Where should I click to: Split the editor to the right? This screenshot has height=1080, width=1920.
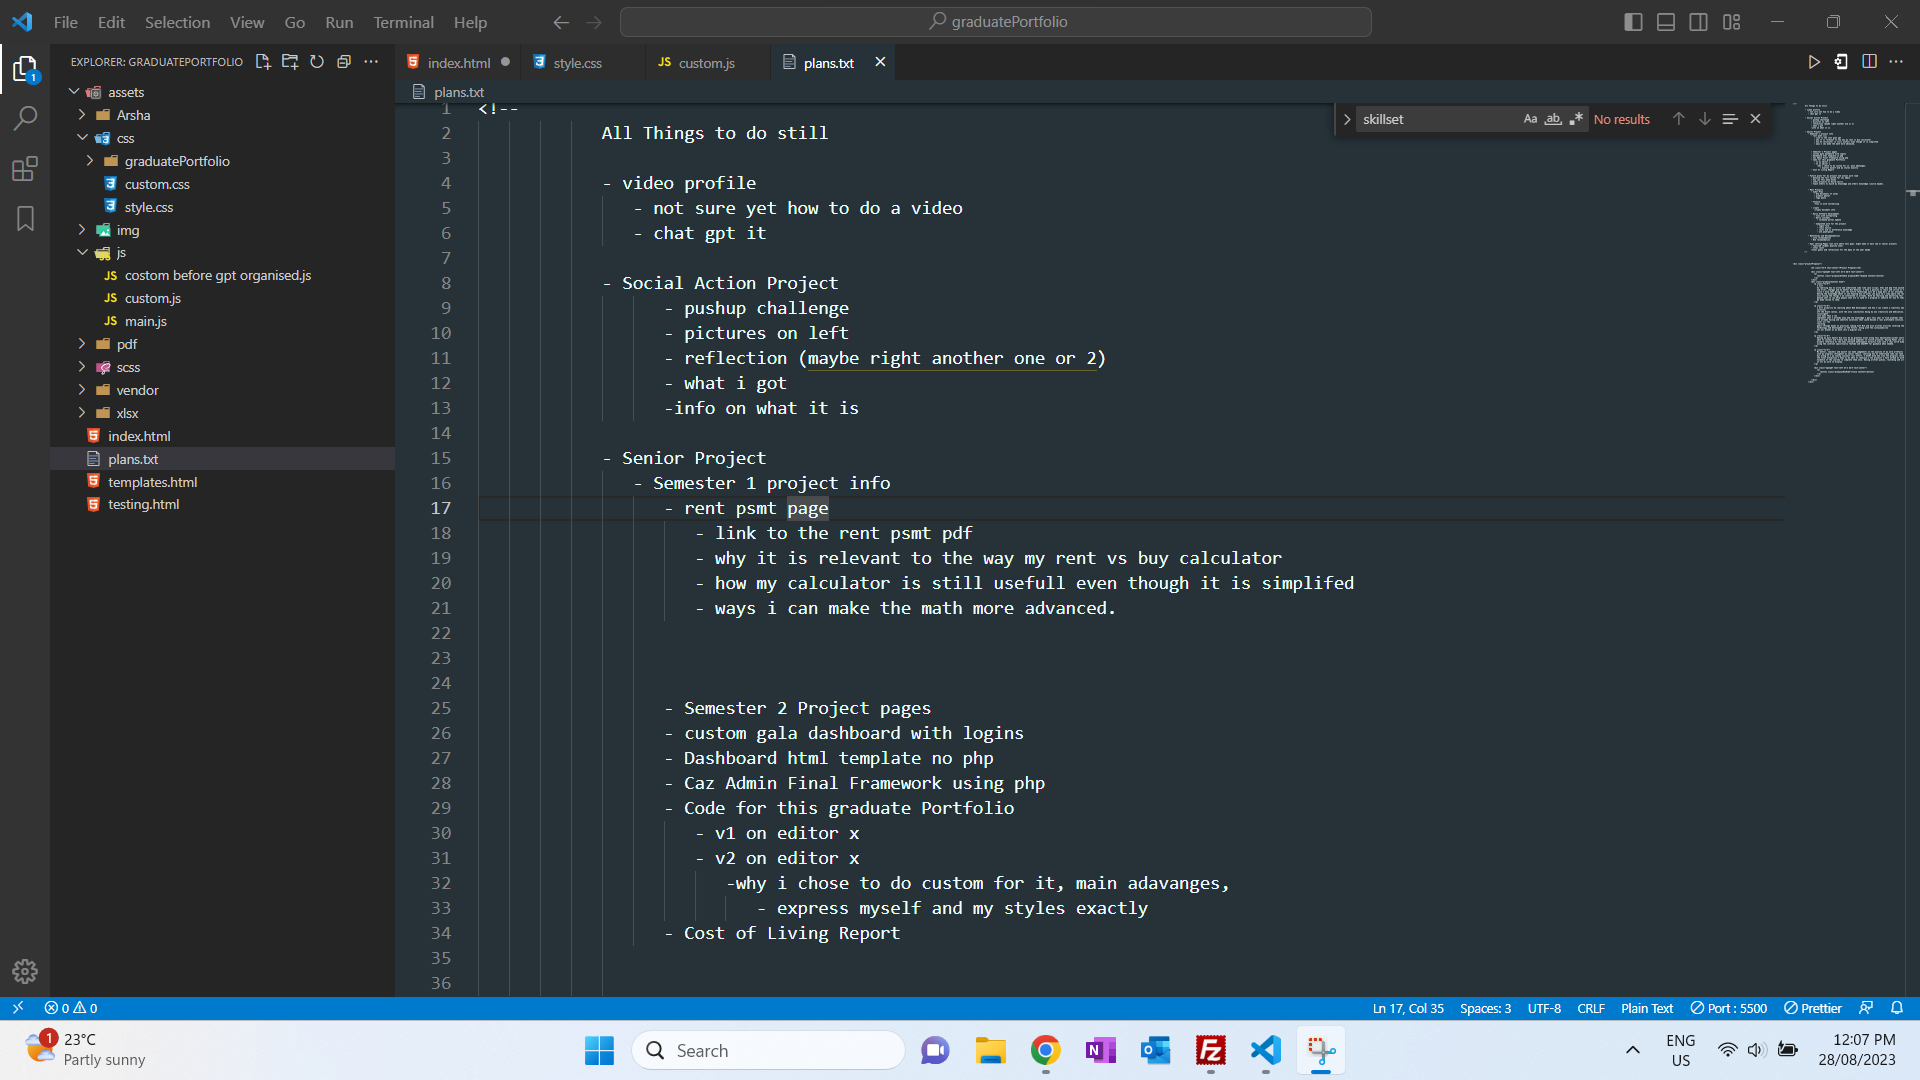click(1869, 62)
